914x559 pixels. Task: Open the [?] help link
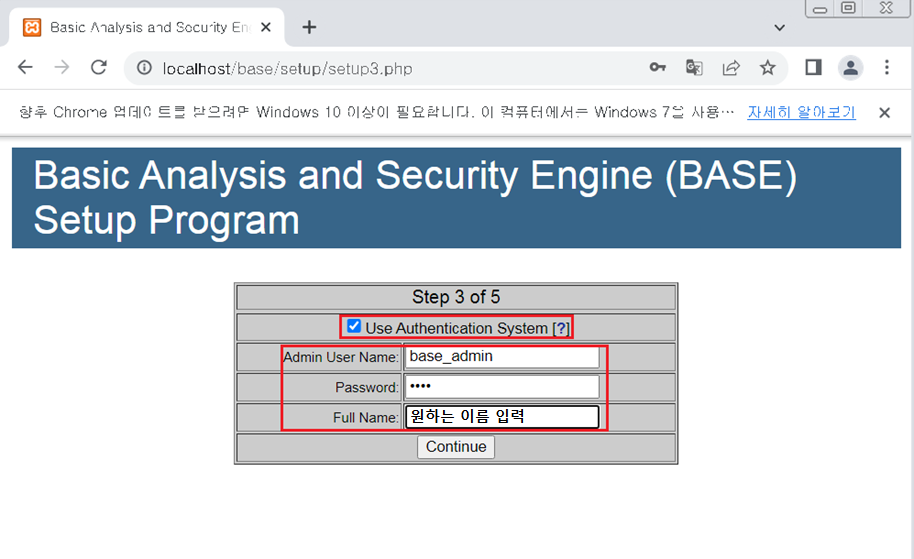561,328
